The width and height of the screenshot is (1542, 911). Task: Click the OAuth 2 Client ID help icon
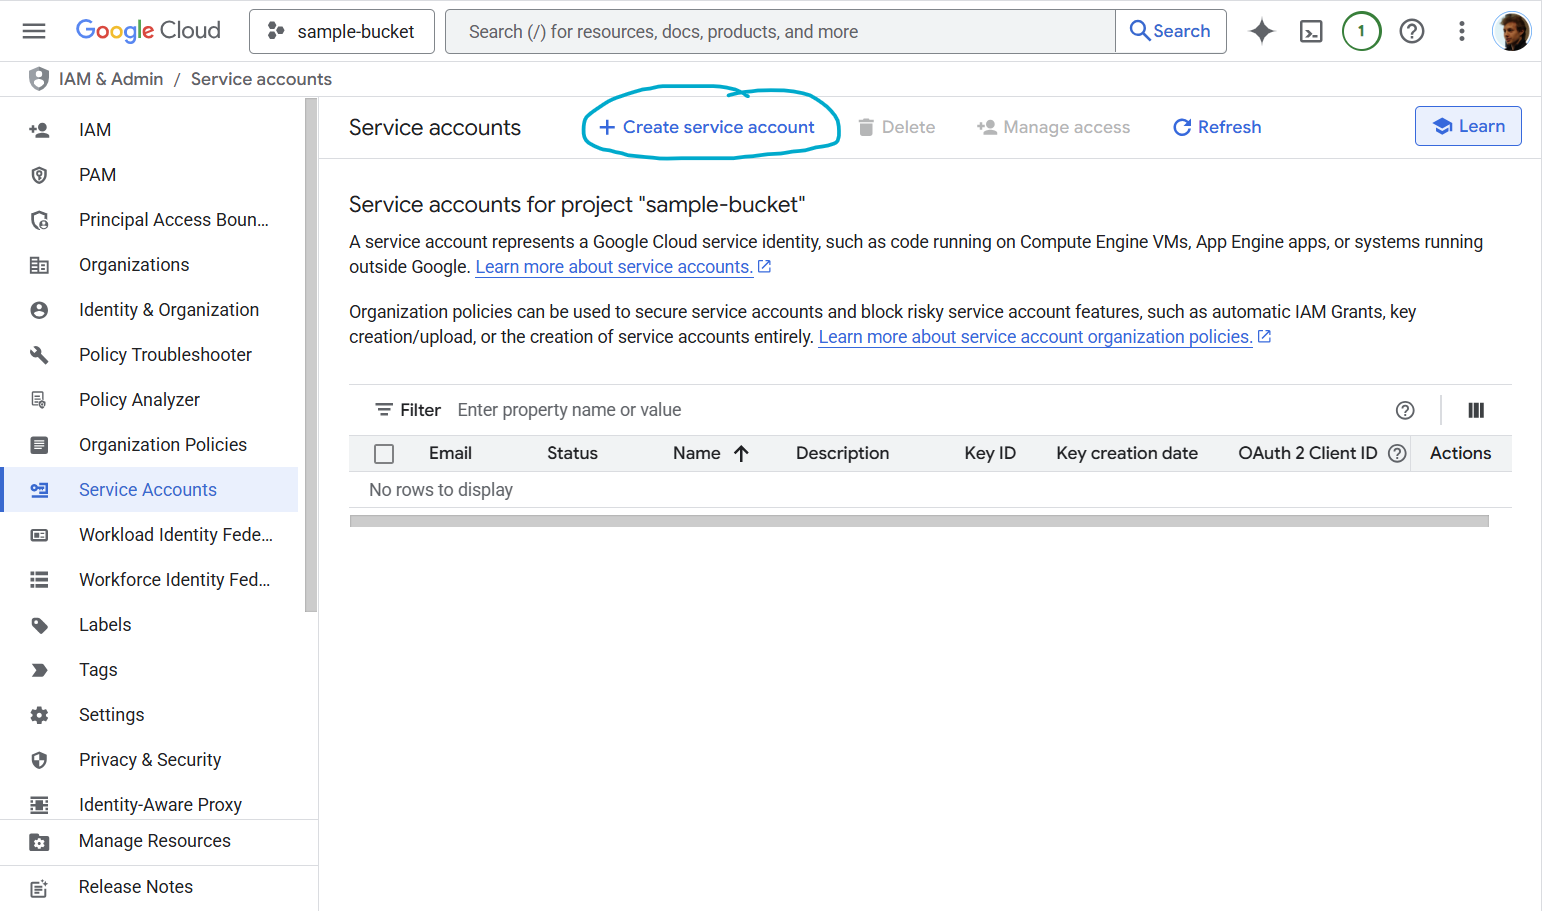click(1397, 453)
